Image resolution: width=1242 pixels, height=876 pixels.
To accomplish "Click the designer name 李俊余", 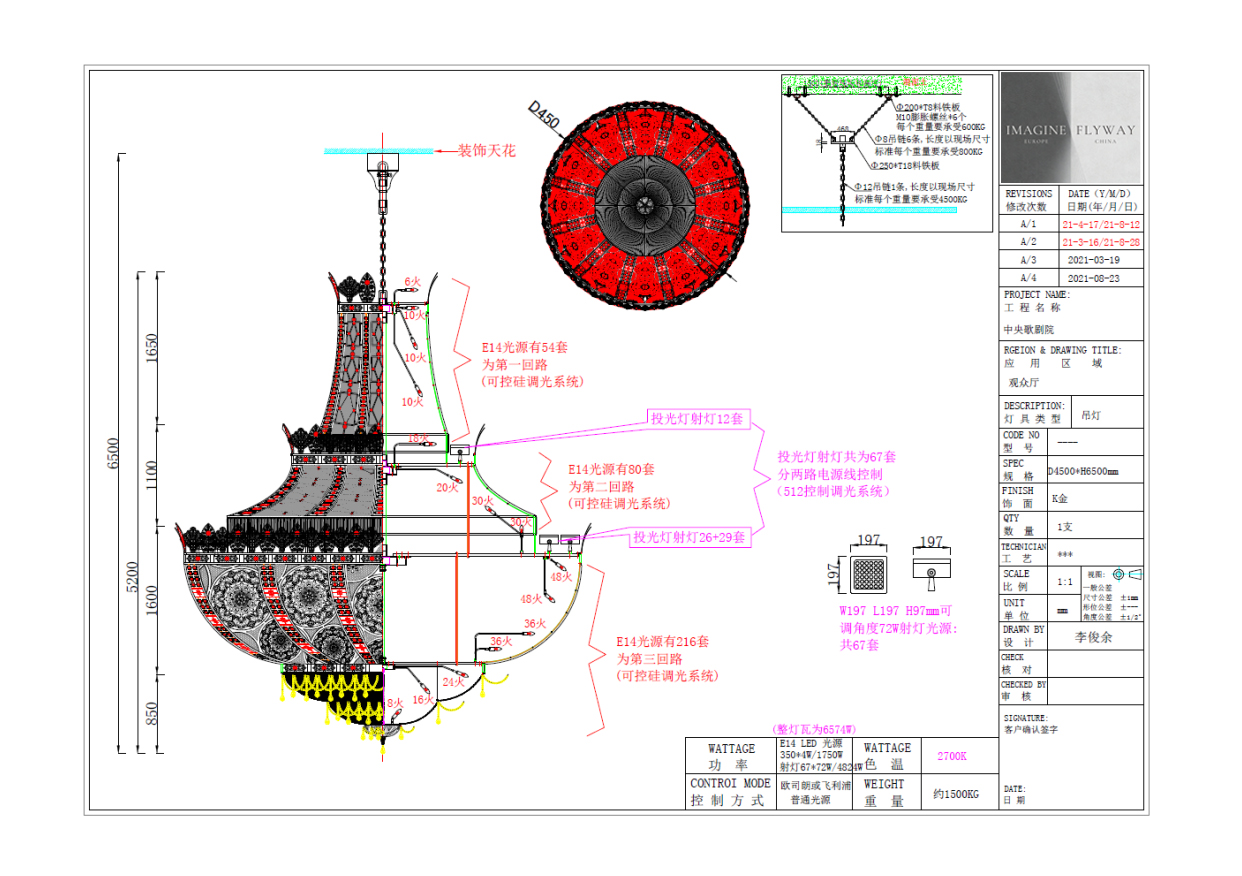I will tap(1094, 636).
